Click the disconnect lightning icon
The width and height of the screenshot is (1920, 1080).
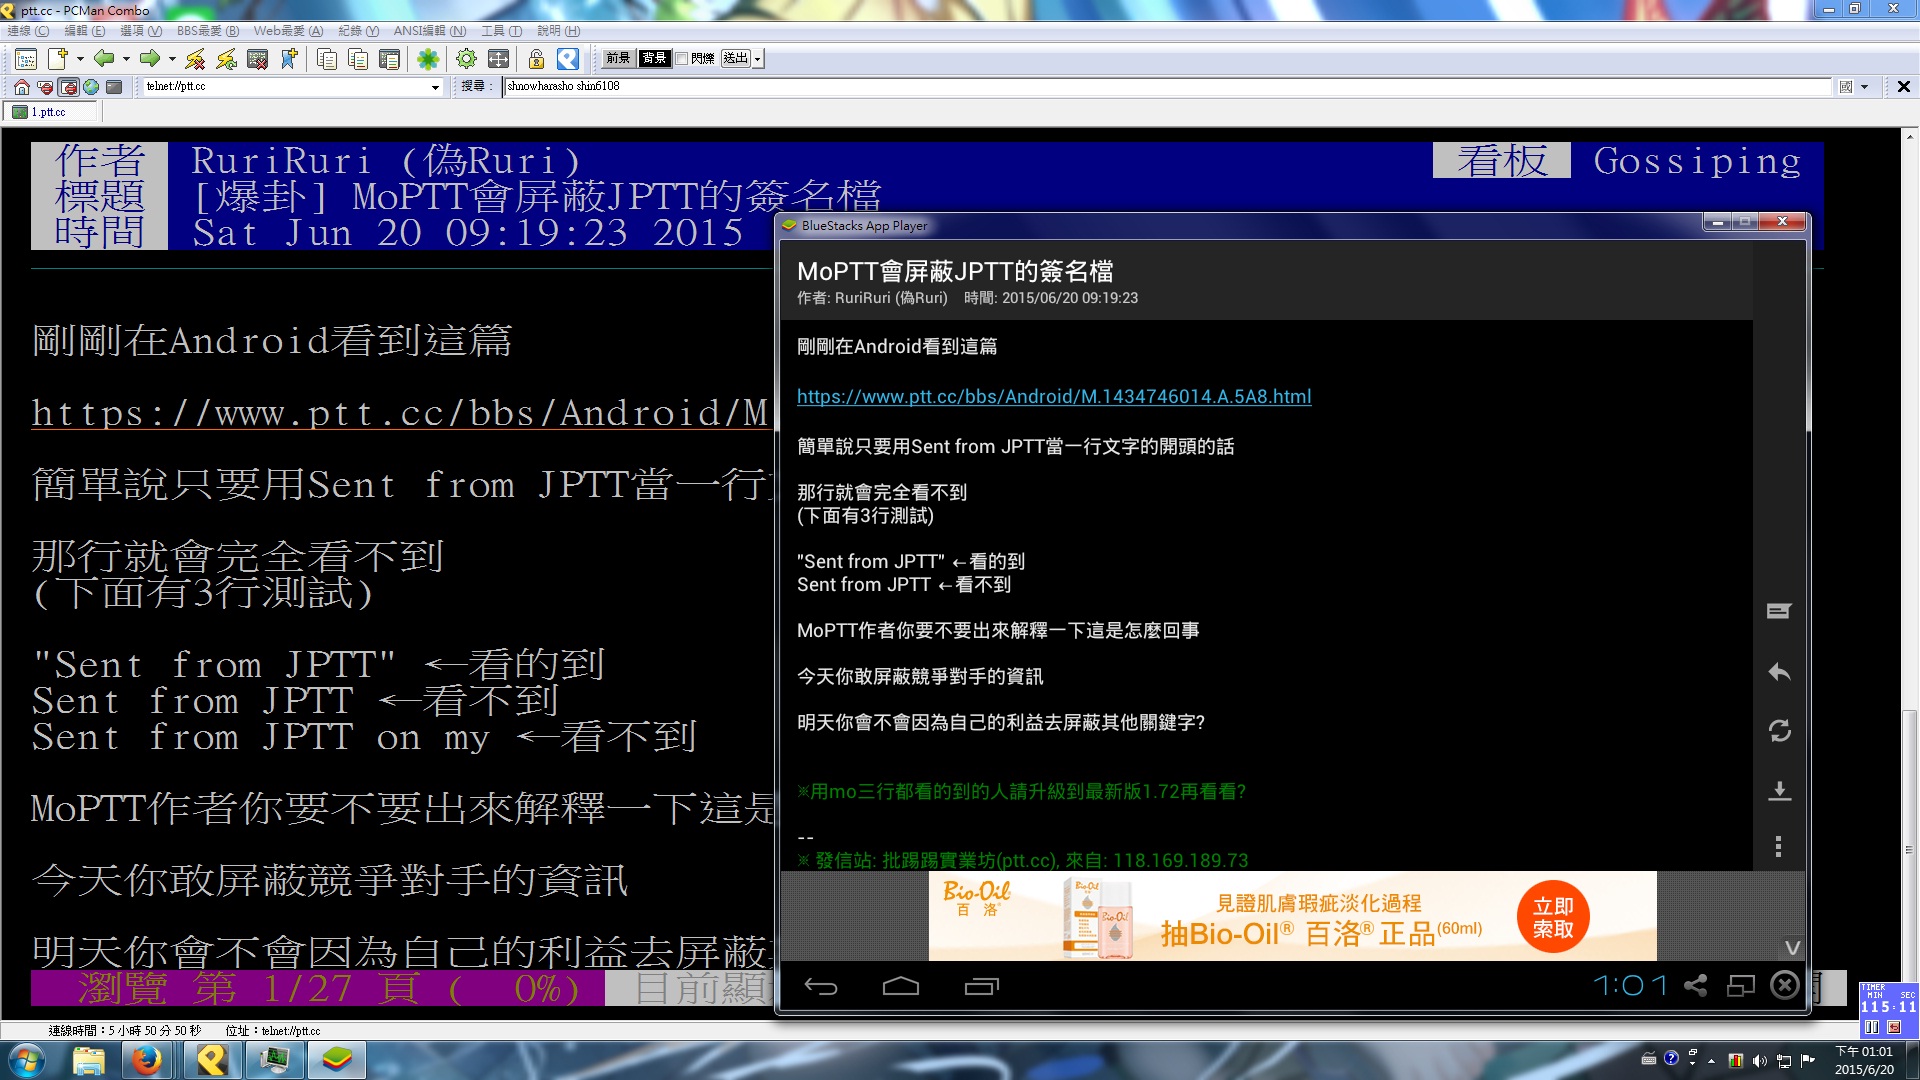[195, 59]
